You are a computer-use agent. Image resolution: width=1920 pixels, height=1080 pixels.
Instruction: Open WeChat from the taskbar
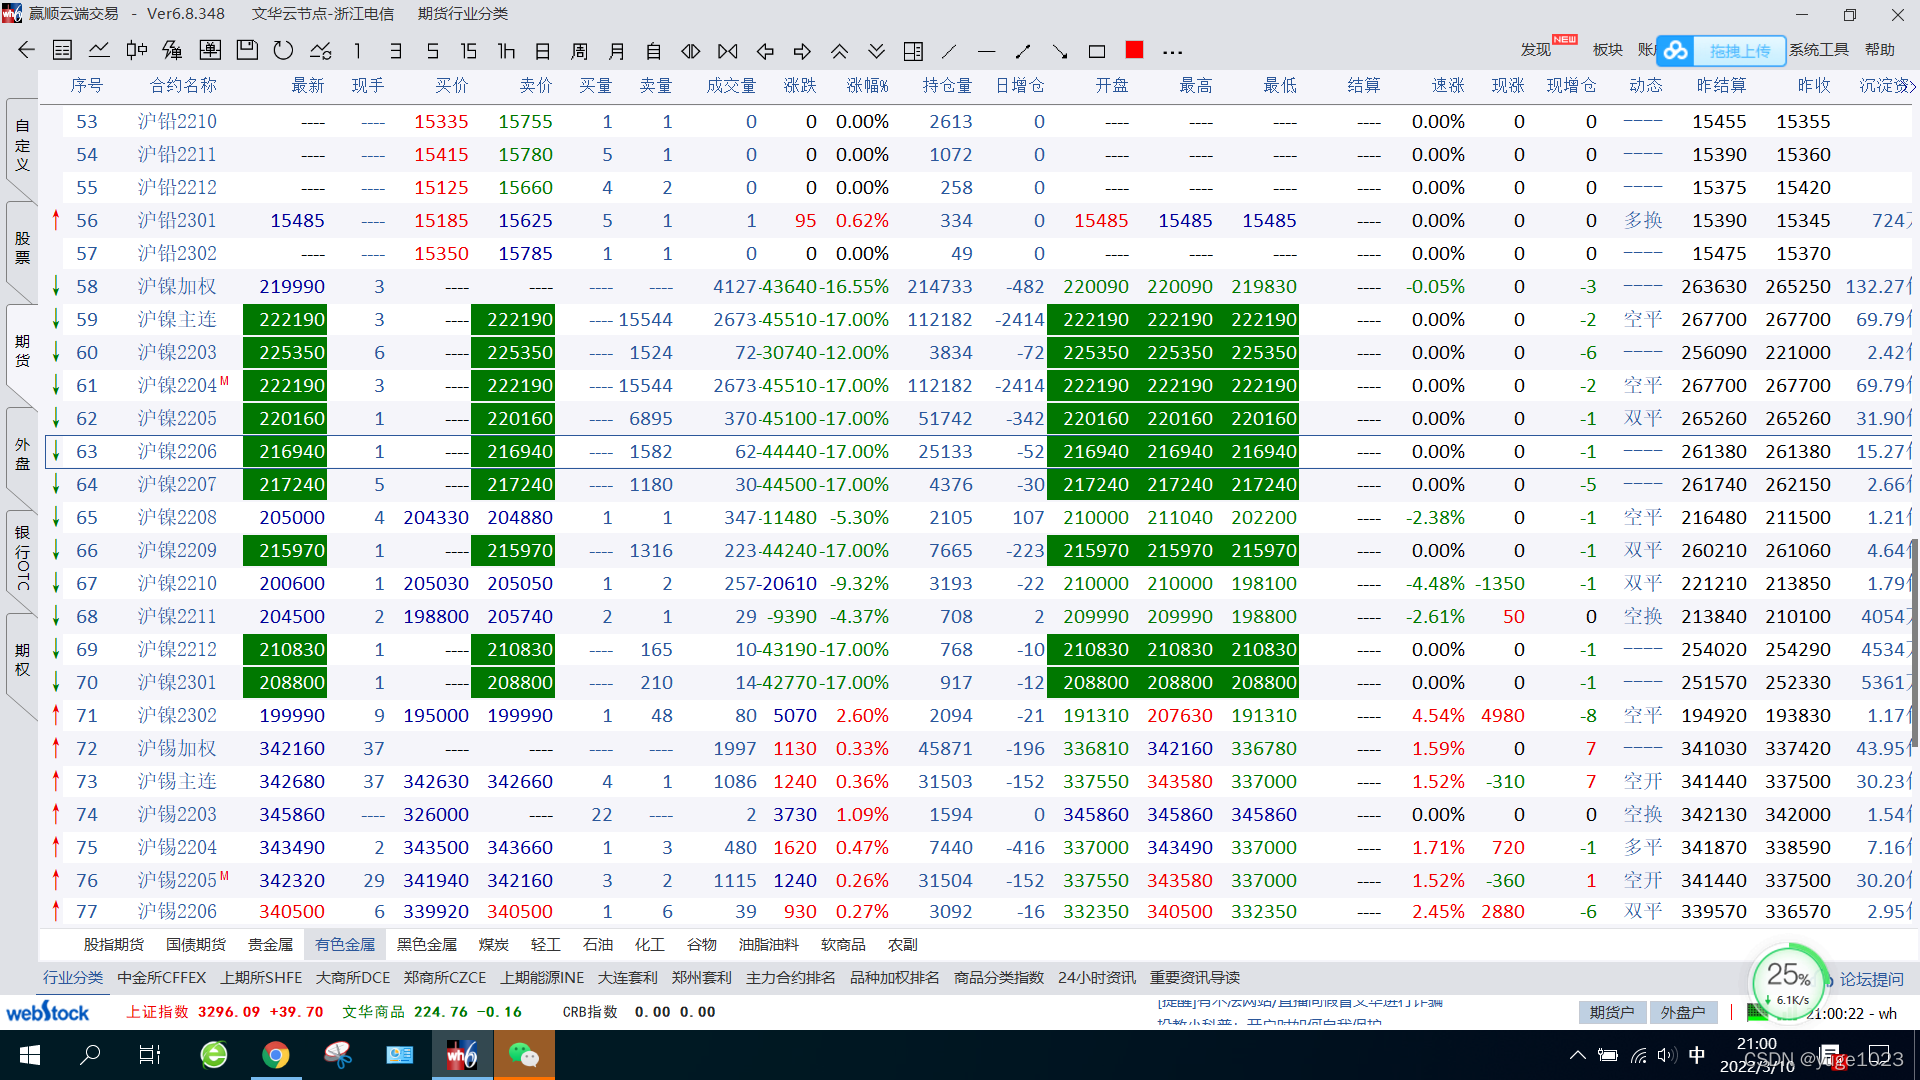pos(523,1055)
